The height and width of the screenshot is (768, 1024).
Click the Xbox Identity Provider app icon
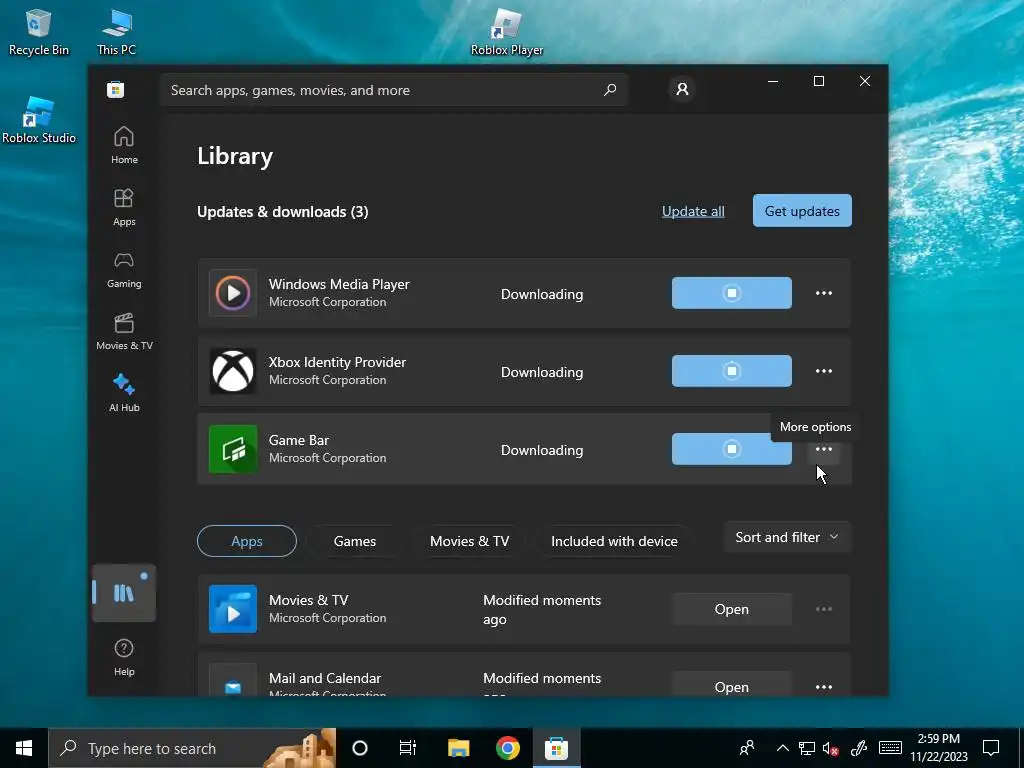(x=232, y=371)
